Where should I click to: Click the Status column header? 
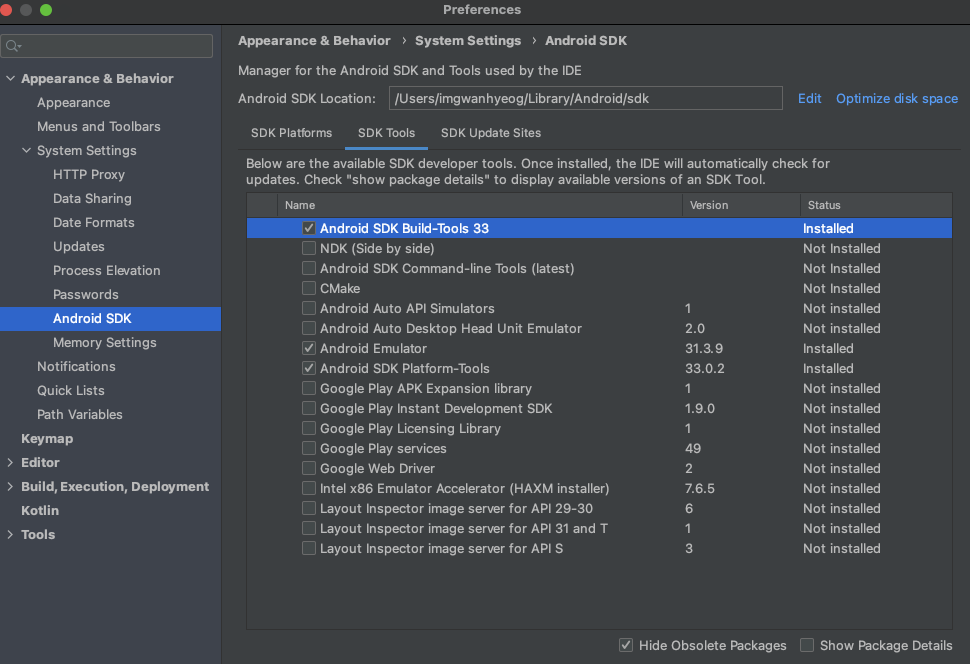coord(876,205)
